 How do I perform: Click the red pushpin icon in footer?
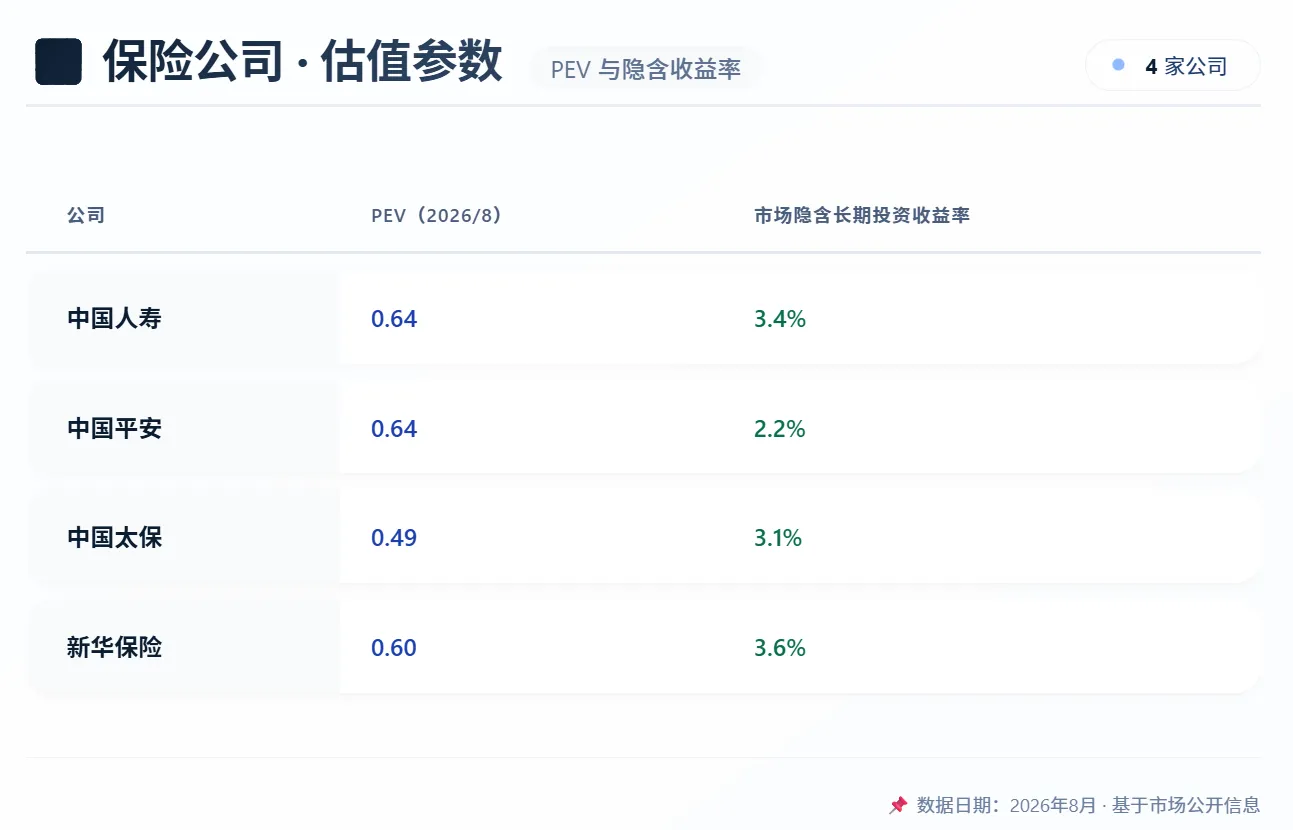click(898, 805)
